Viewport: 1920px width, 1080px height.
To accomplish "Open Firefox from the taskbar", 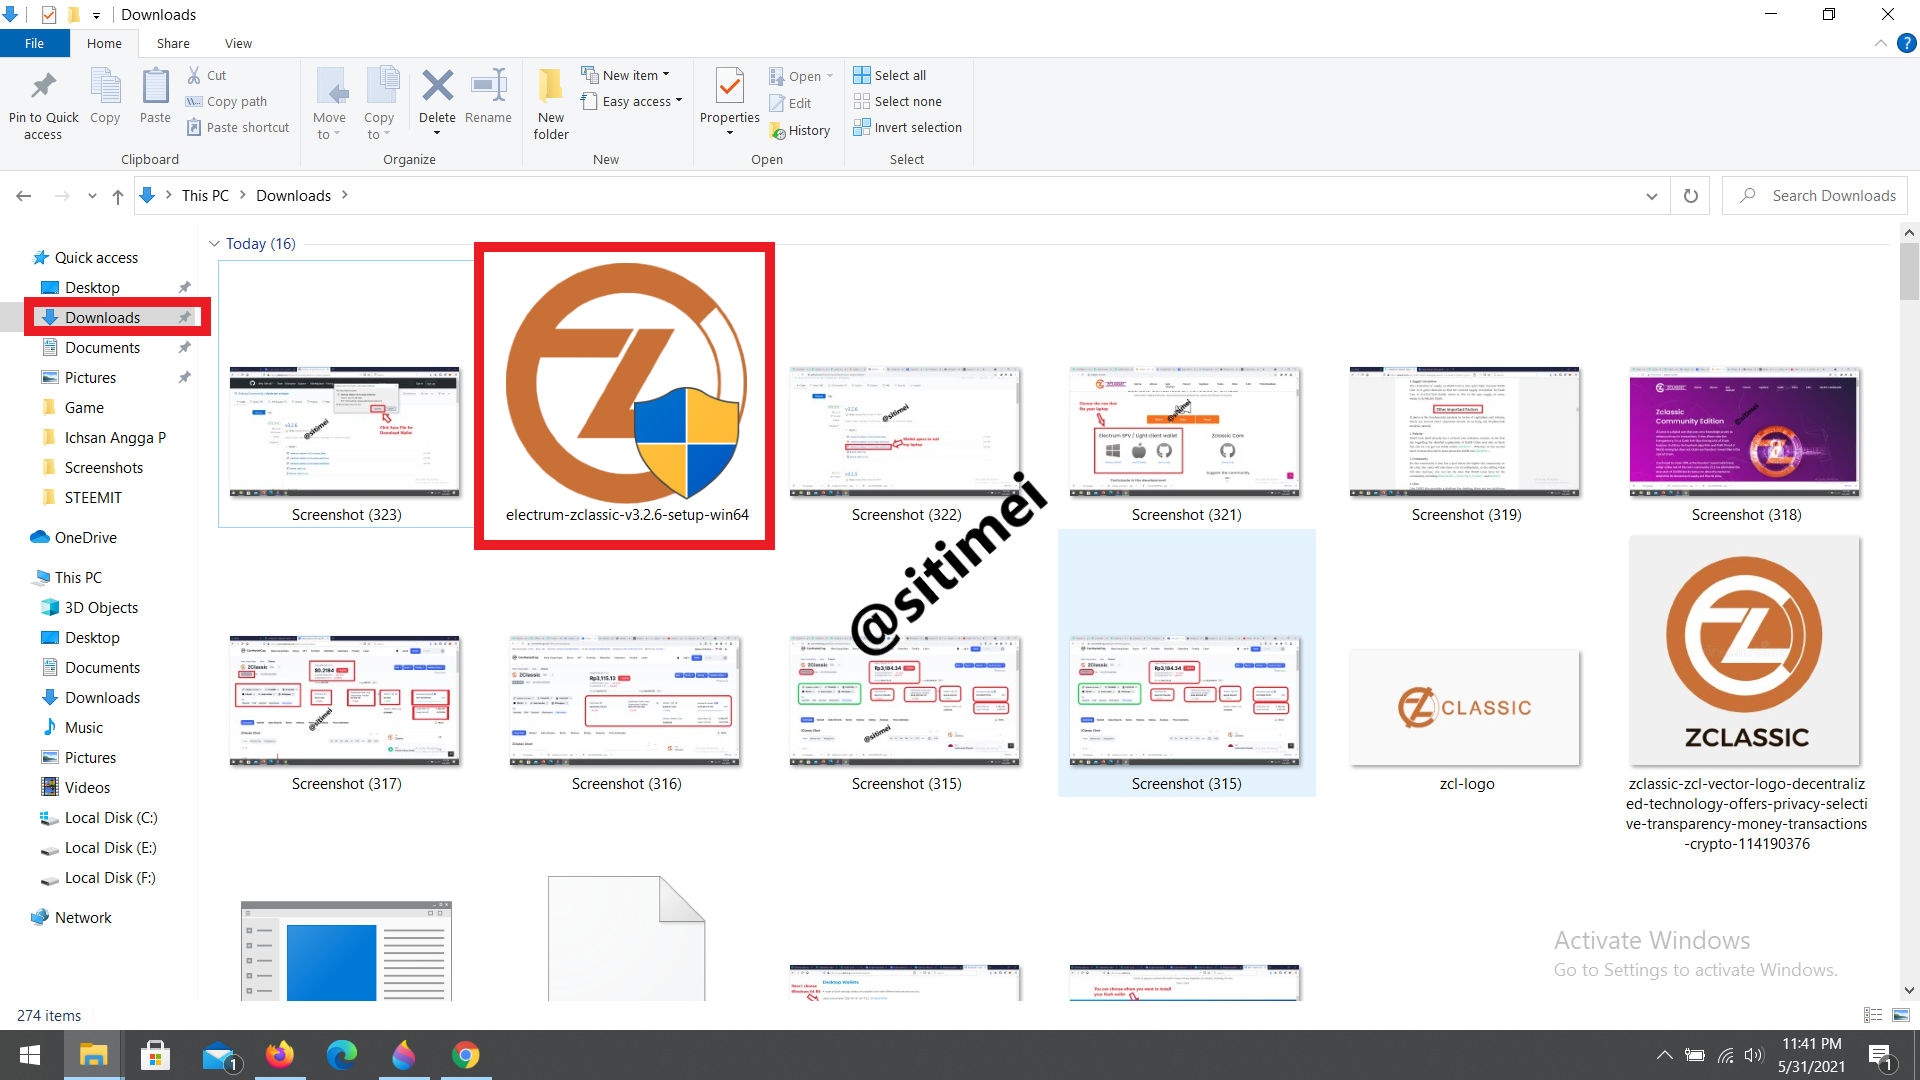I will 280,1055.
